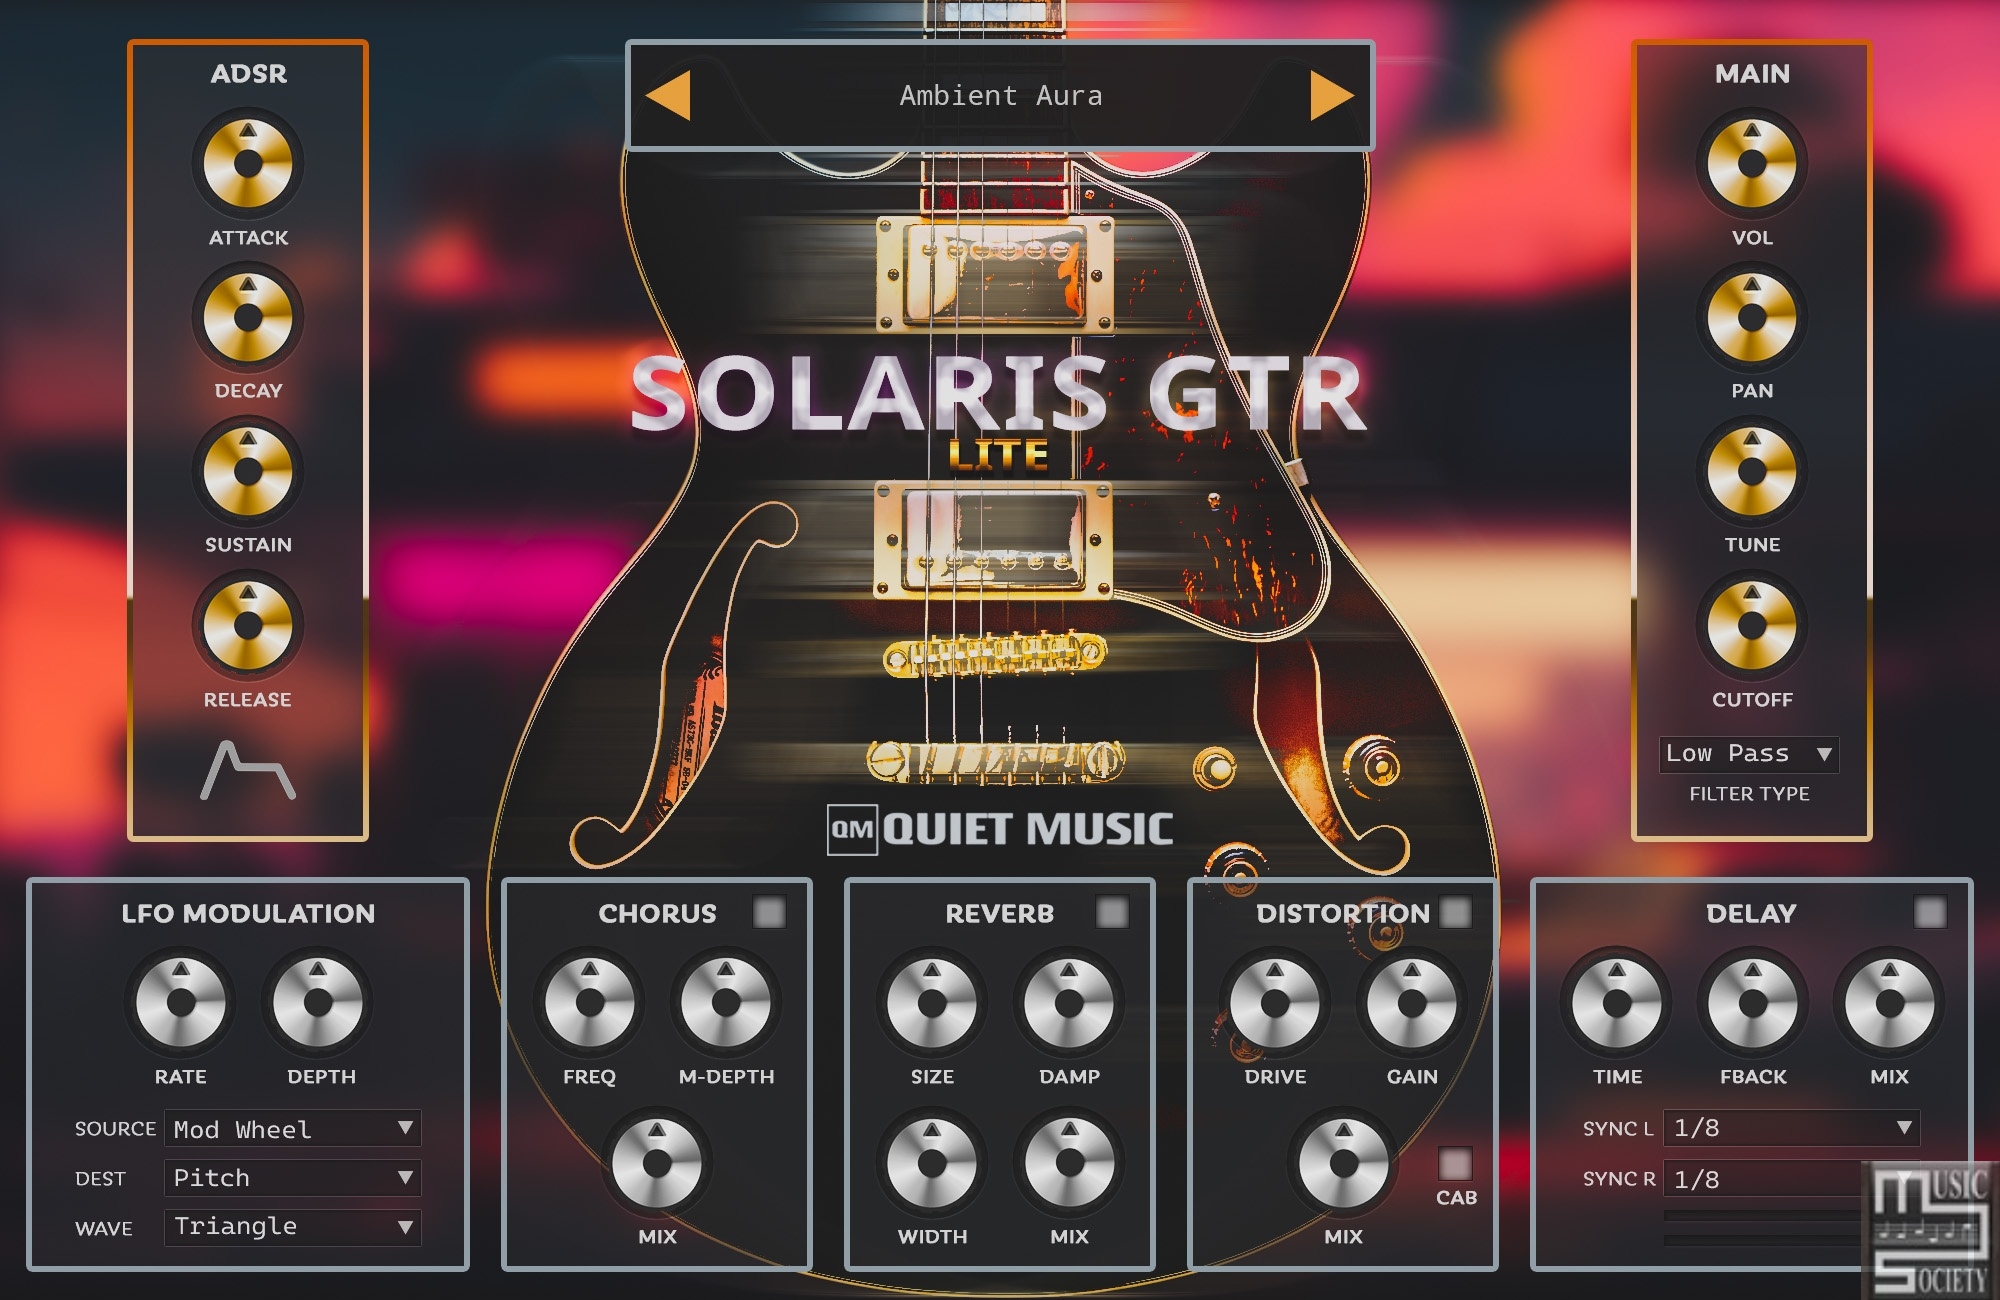This screenshot has height=1300, width=2000.
Task: Click the Pitch dropdown arrow
Action: click(x=405, y=1177)
